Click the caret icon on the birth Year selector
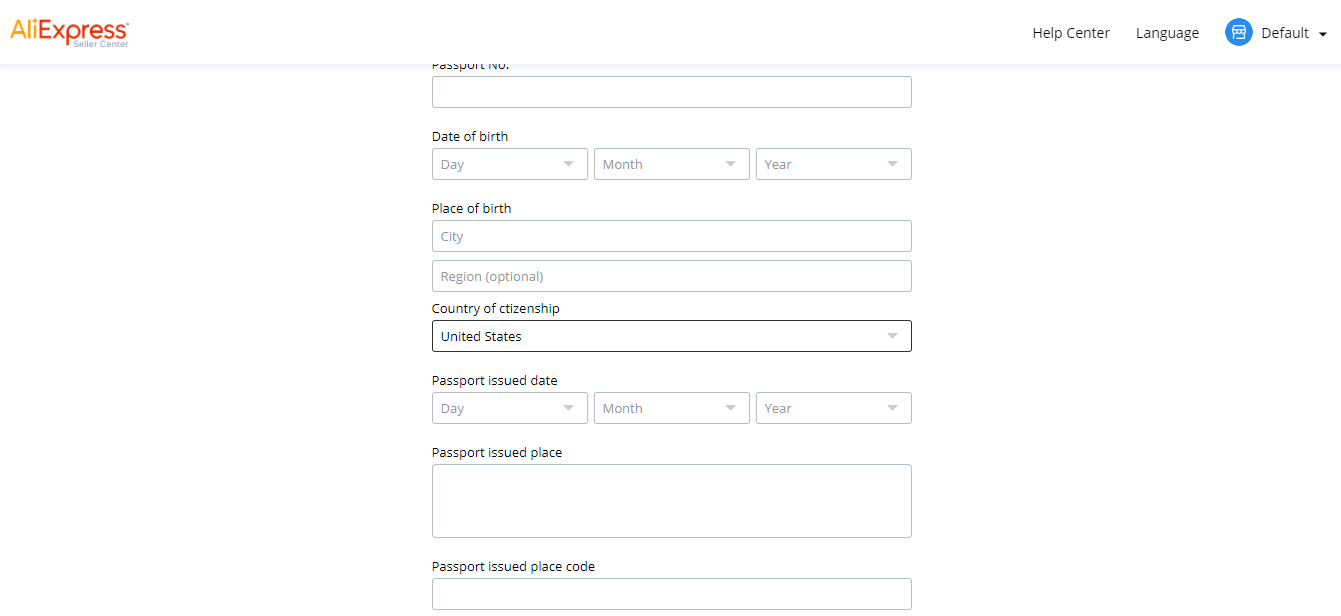Image resolution: width=1341 pixels, height=616 pixels. pos(892,164)
